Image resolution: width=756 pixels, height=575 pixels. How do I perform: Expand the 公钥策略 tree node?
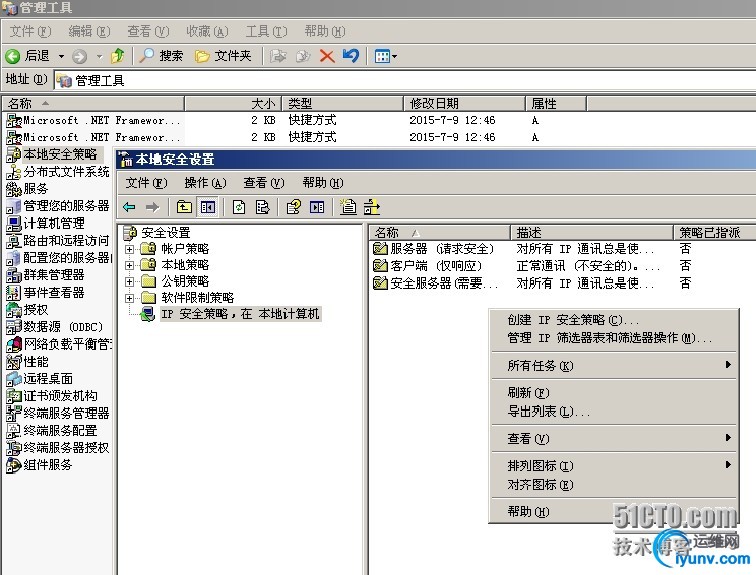[x=129, y=281]
